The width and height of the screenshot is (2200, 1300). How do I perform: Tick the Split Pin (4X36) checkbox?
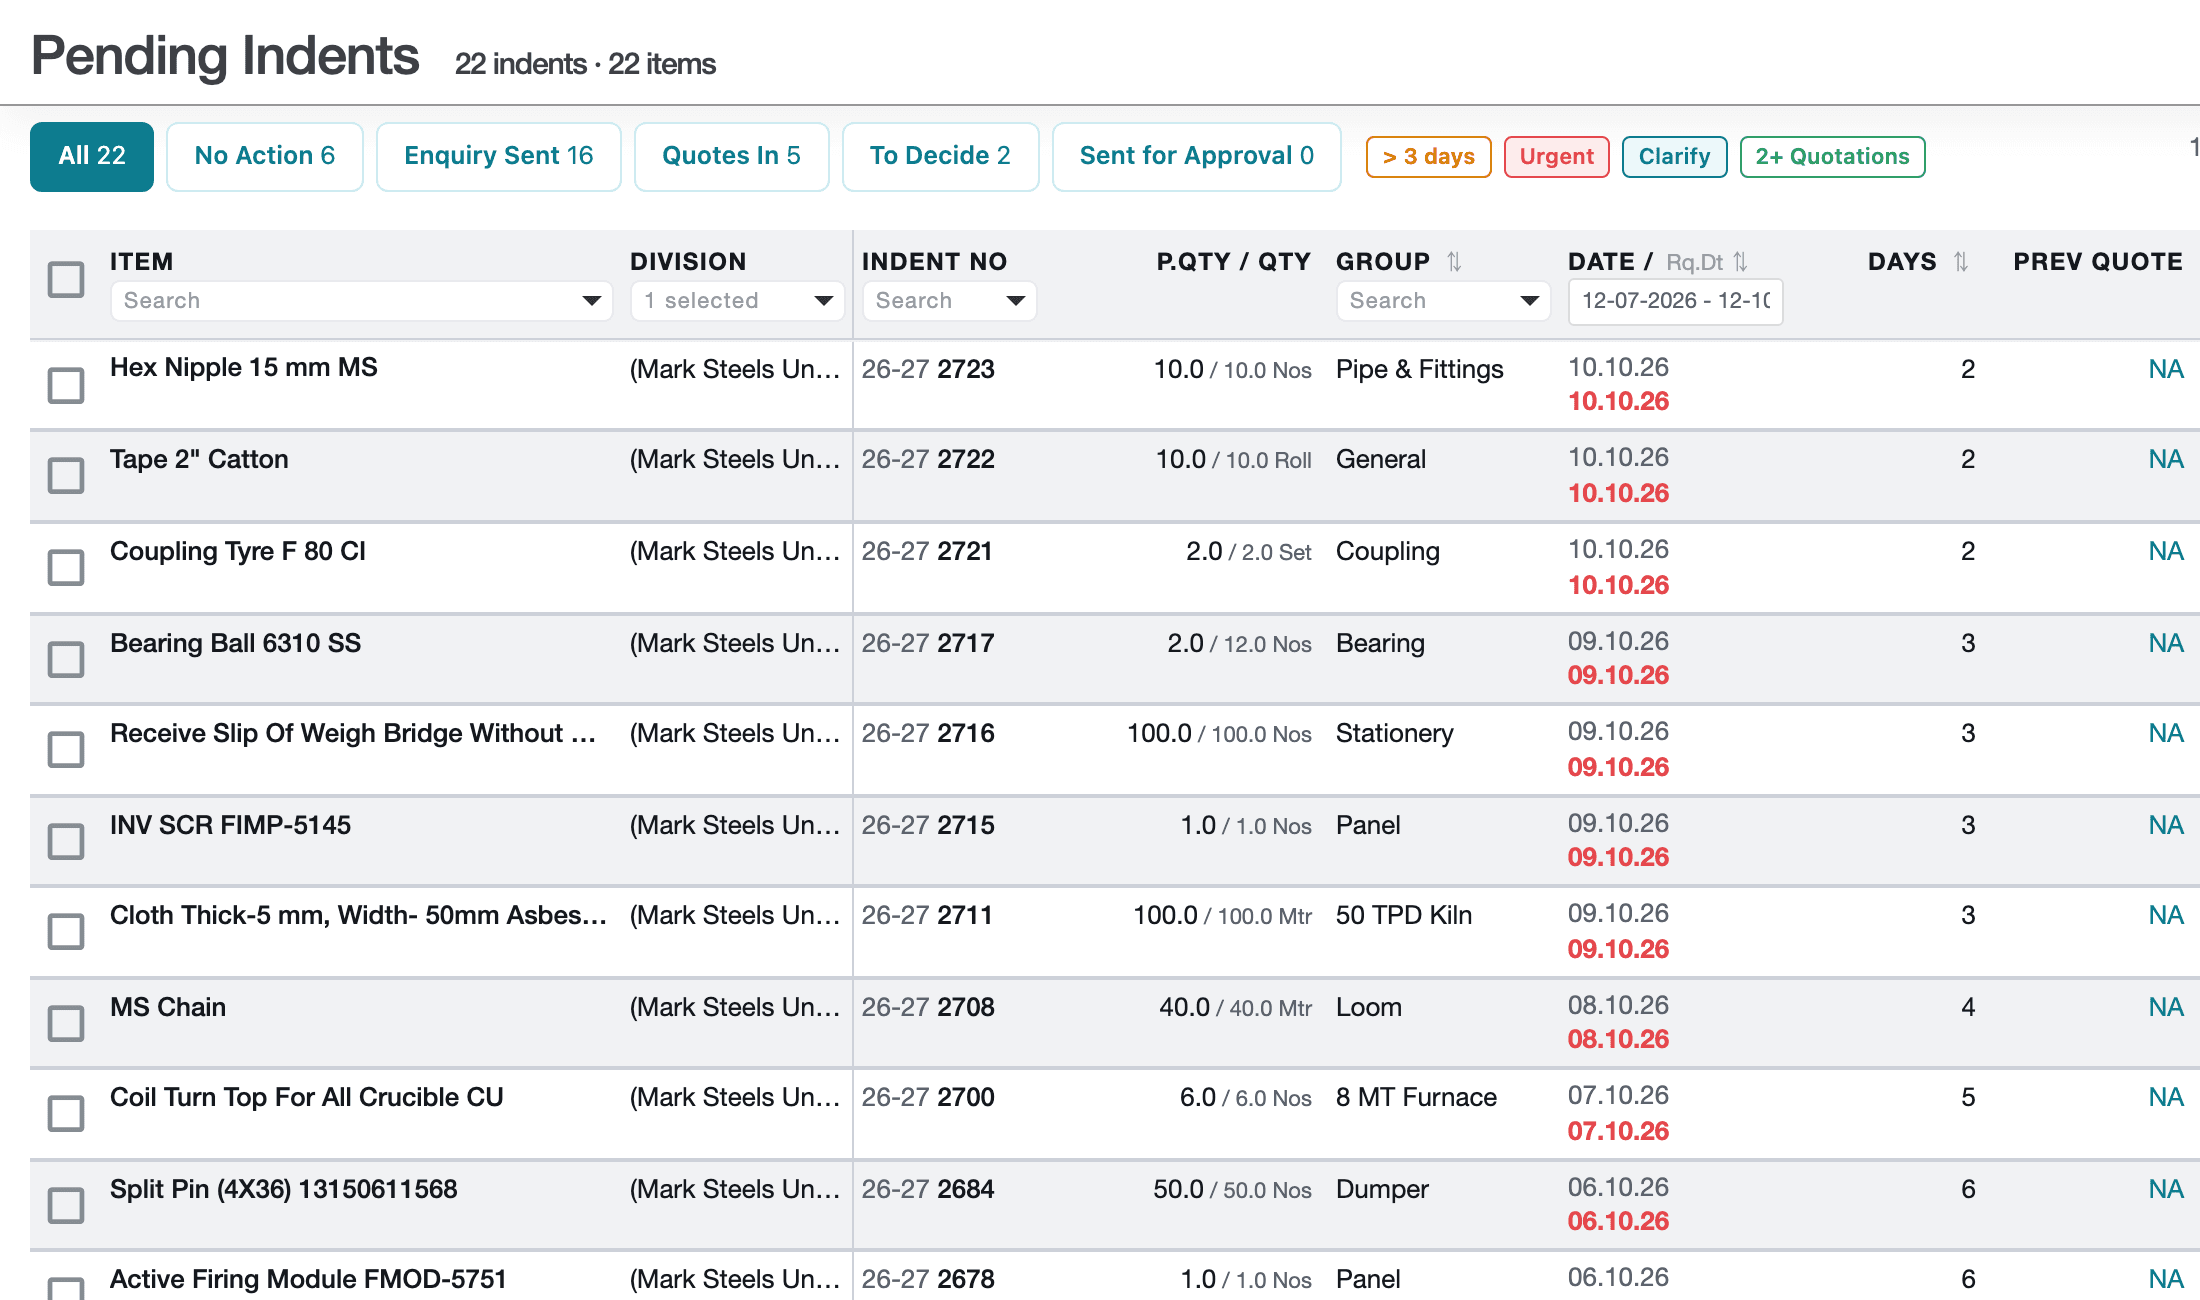[x=66, y=1206]
